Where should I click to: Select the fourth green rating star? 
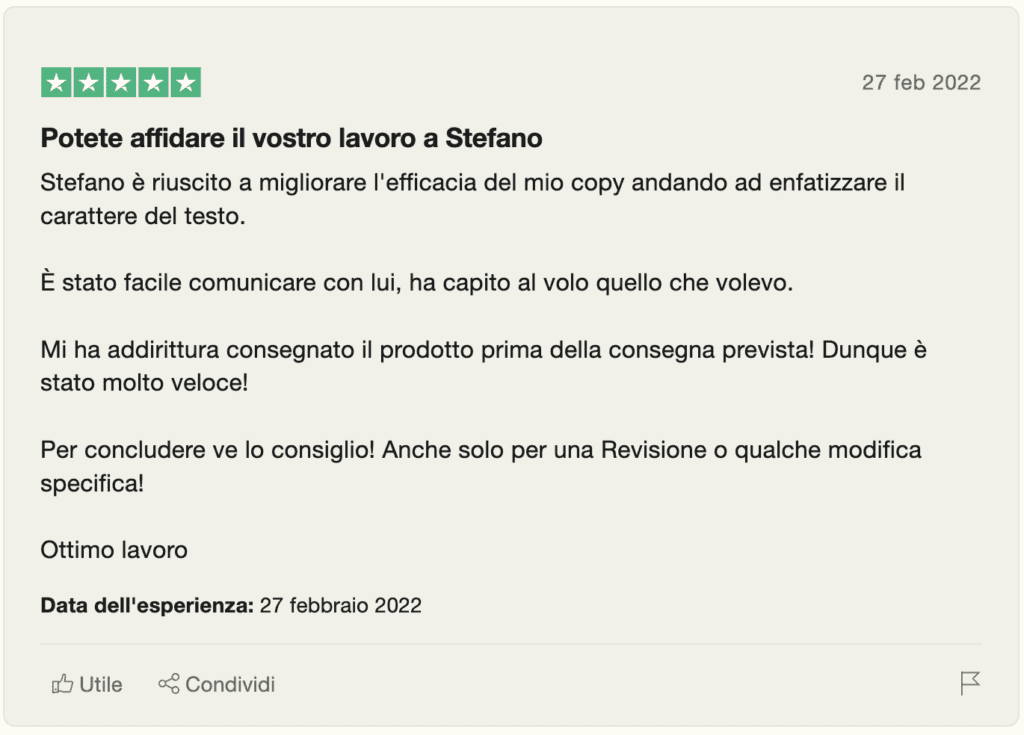[153, 82]
